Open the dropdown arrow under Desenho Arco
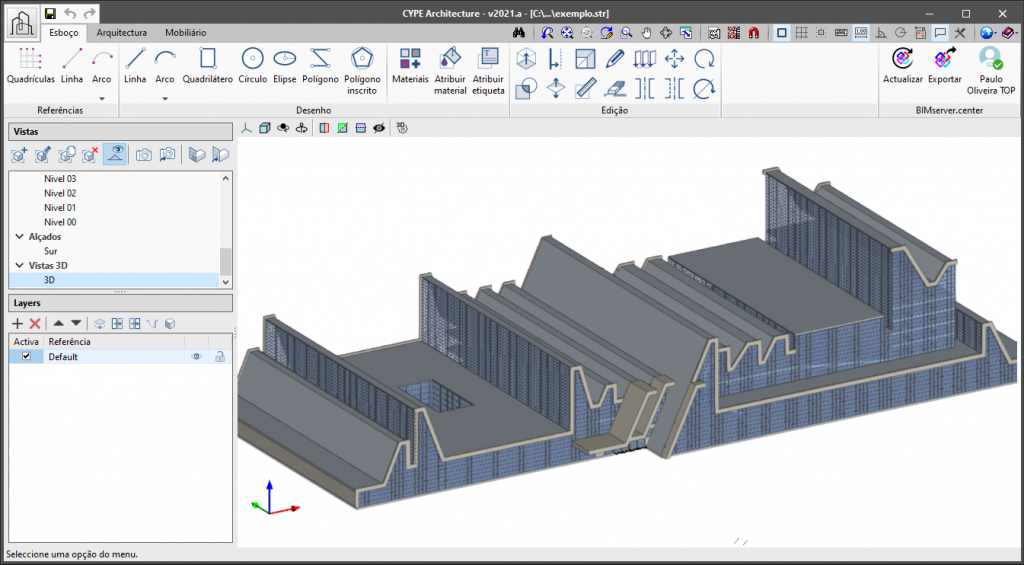The image size is (1024, 565). (165, 98)
